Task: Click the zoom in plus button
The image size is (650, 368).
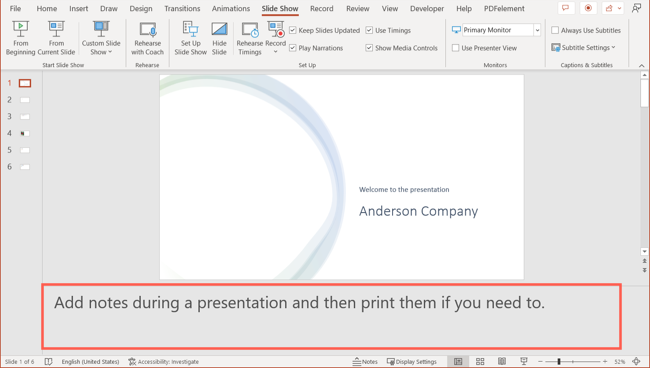Action: pyautogui.click(x=605, y=362)
